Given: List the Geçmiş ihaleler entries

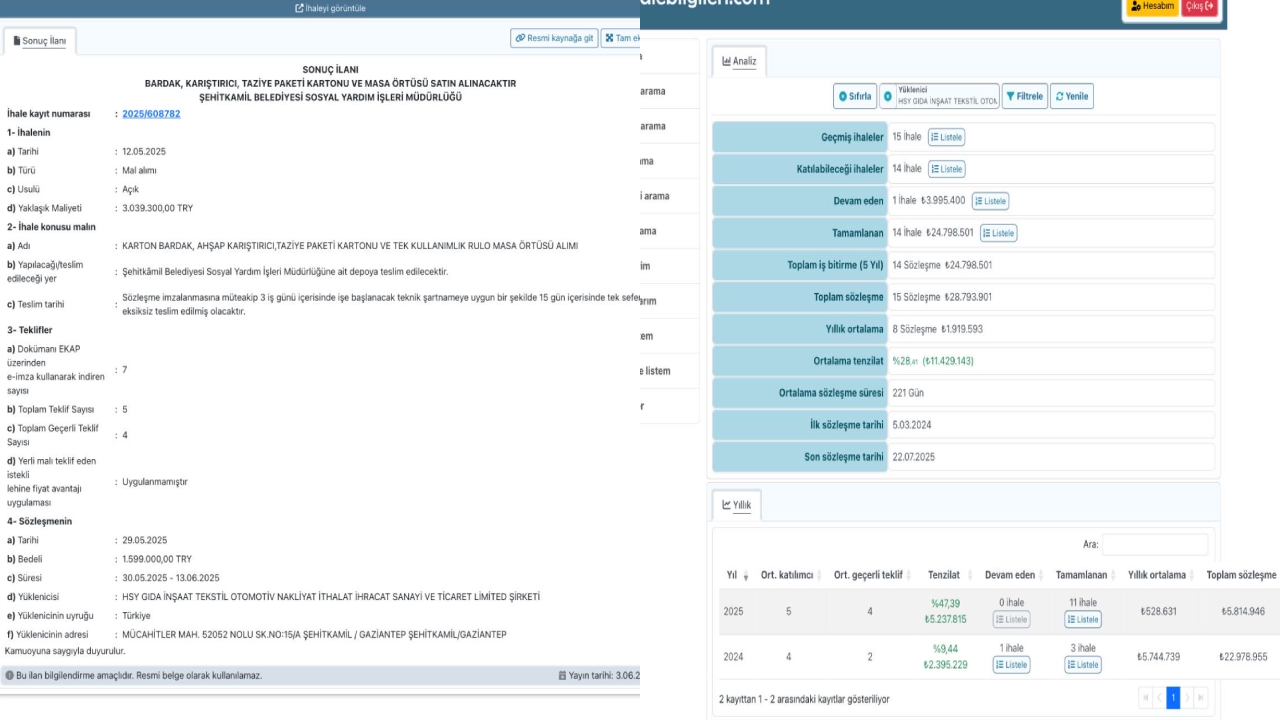Looking at the screenshot, I should [x=946, y=137].
